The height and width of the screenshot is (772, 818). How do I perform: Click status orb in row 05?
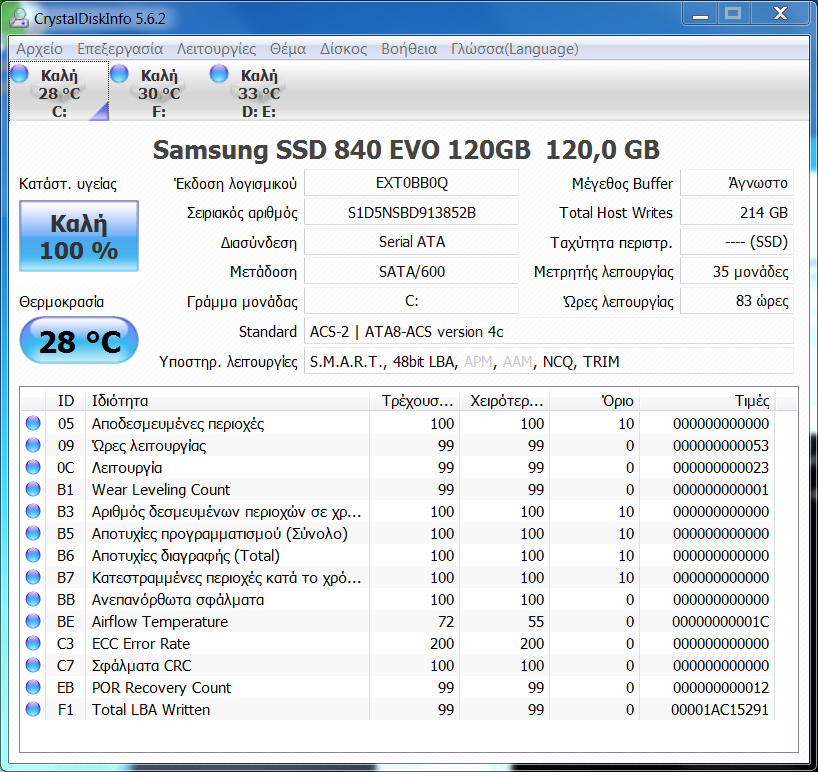click(33, 423)
